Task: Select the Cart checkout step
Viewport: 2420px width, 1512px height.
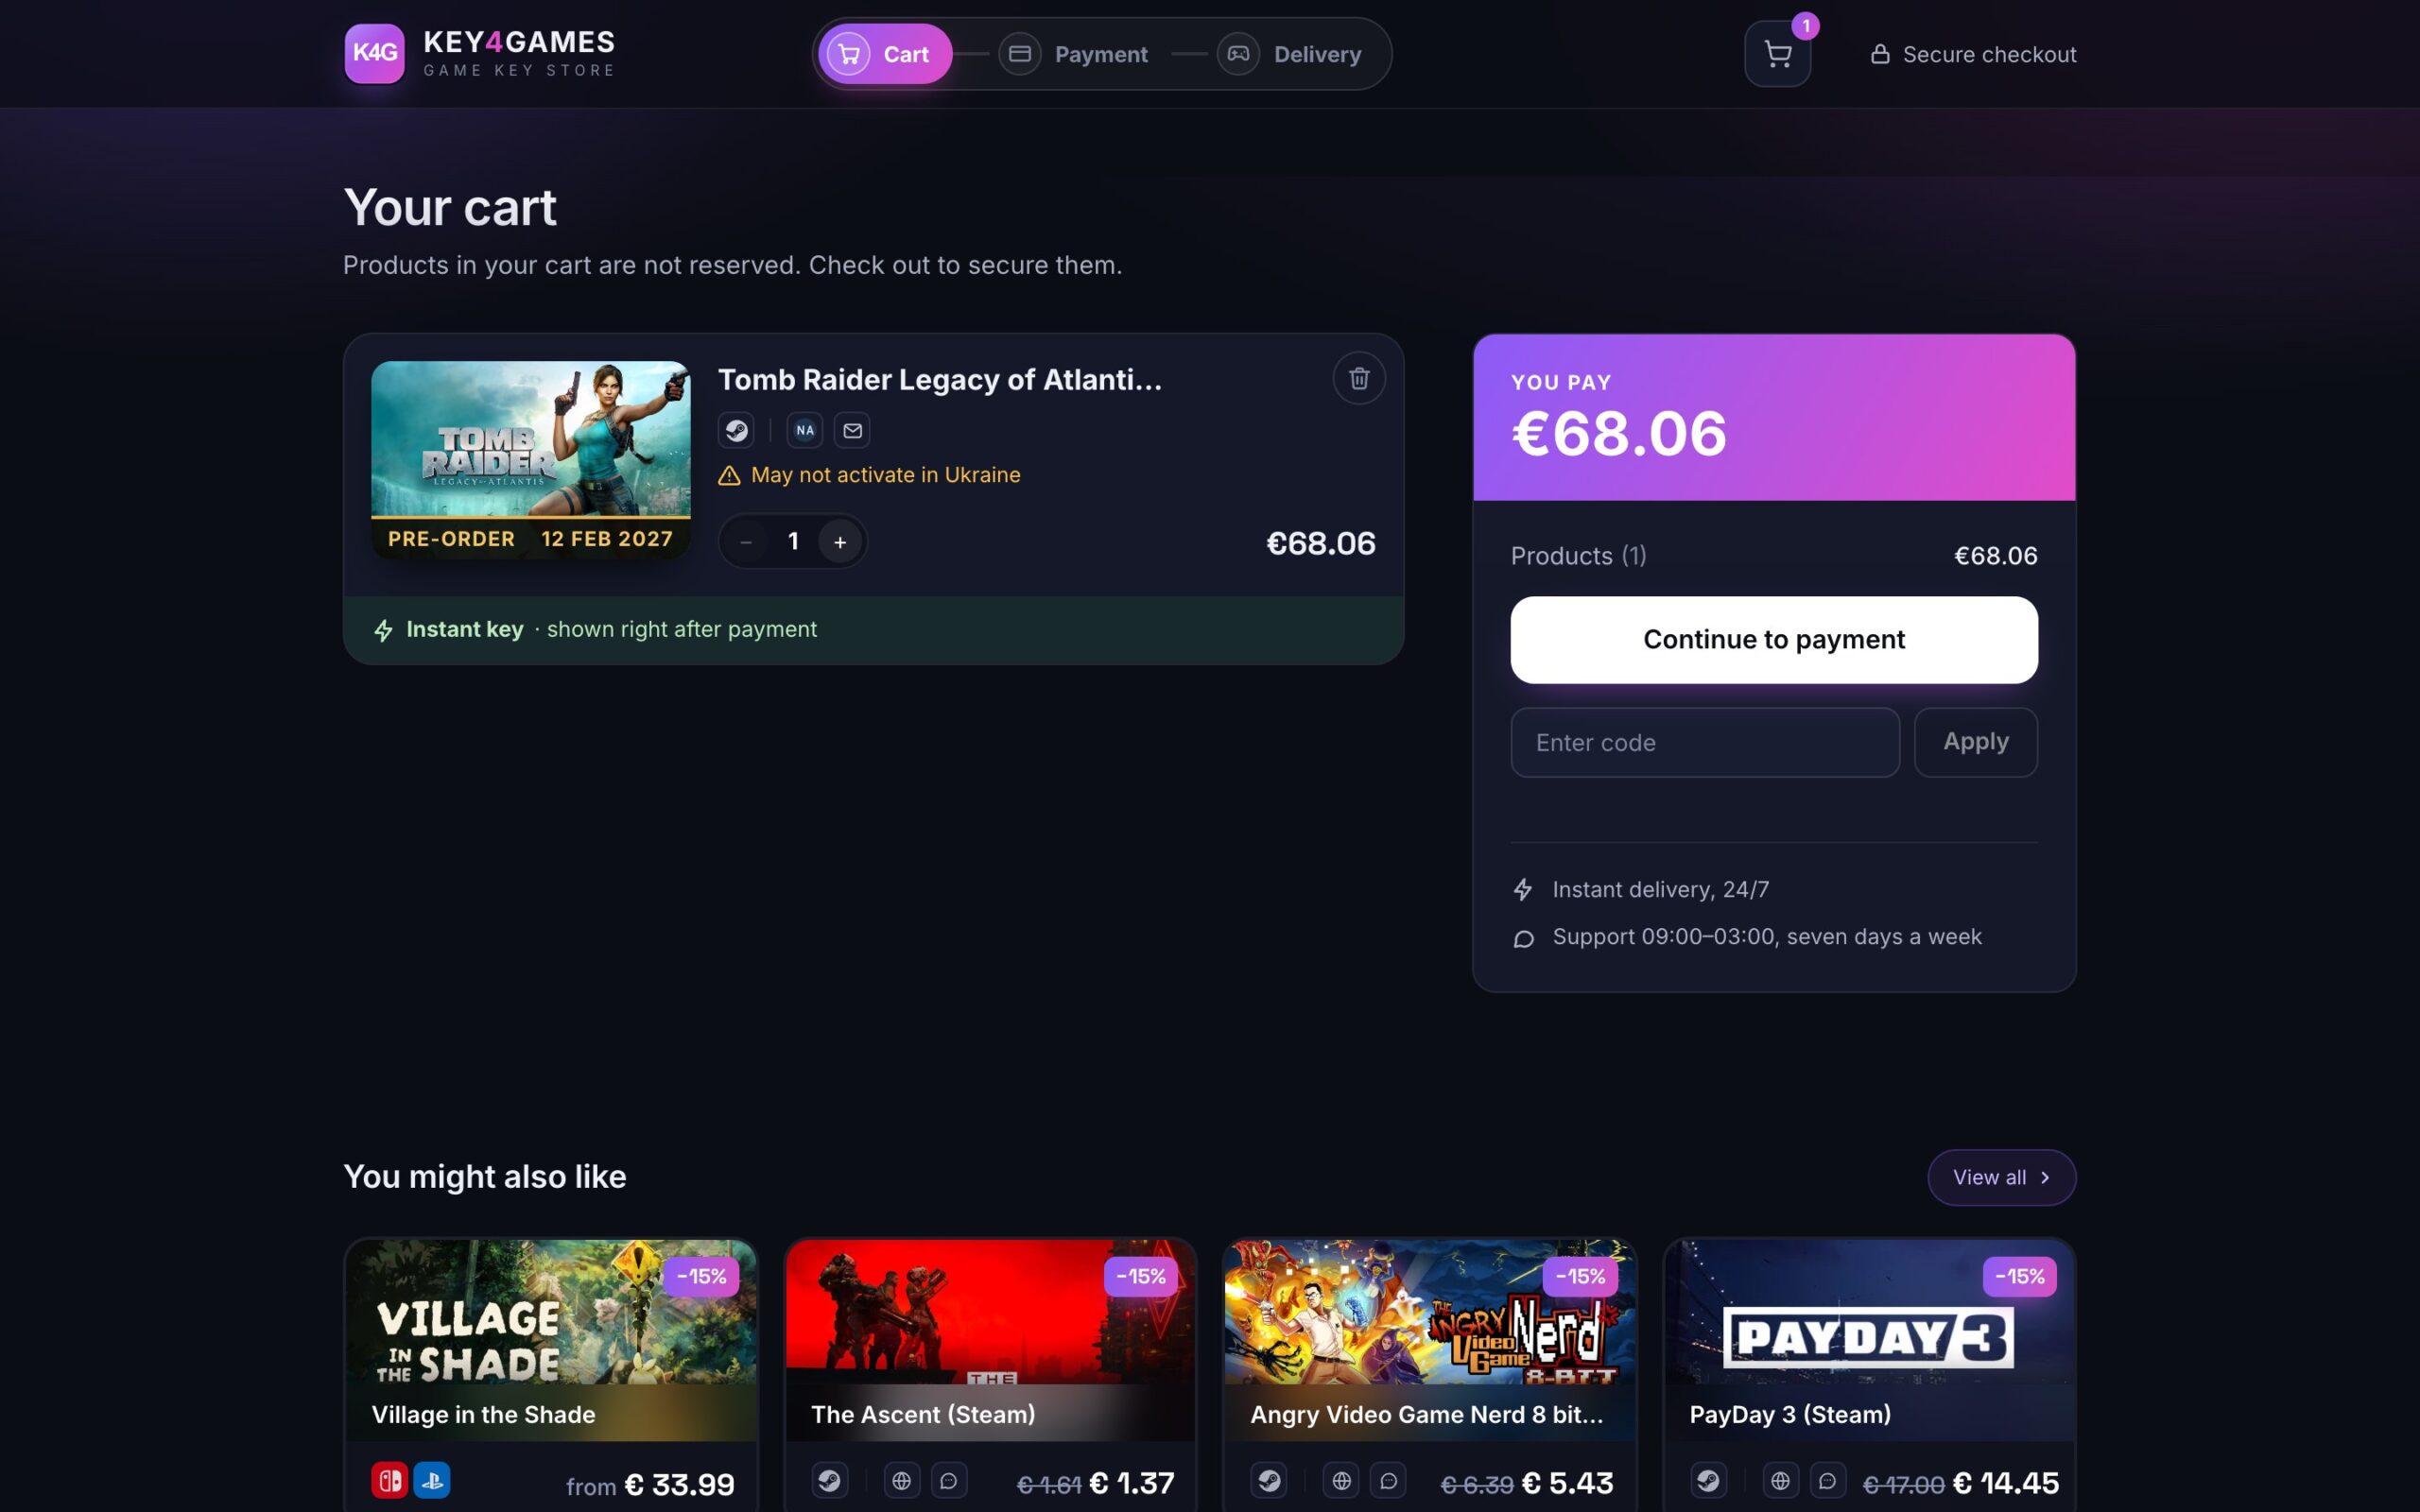Action: click(x=884, y=54)
